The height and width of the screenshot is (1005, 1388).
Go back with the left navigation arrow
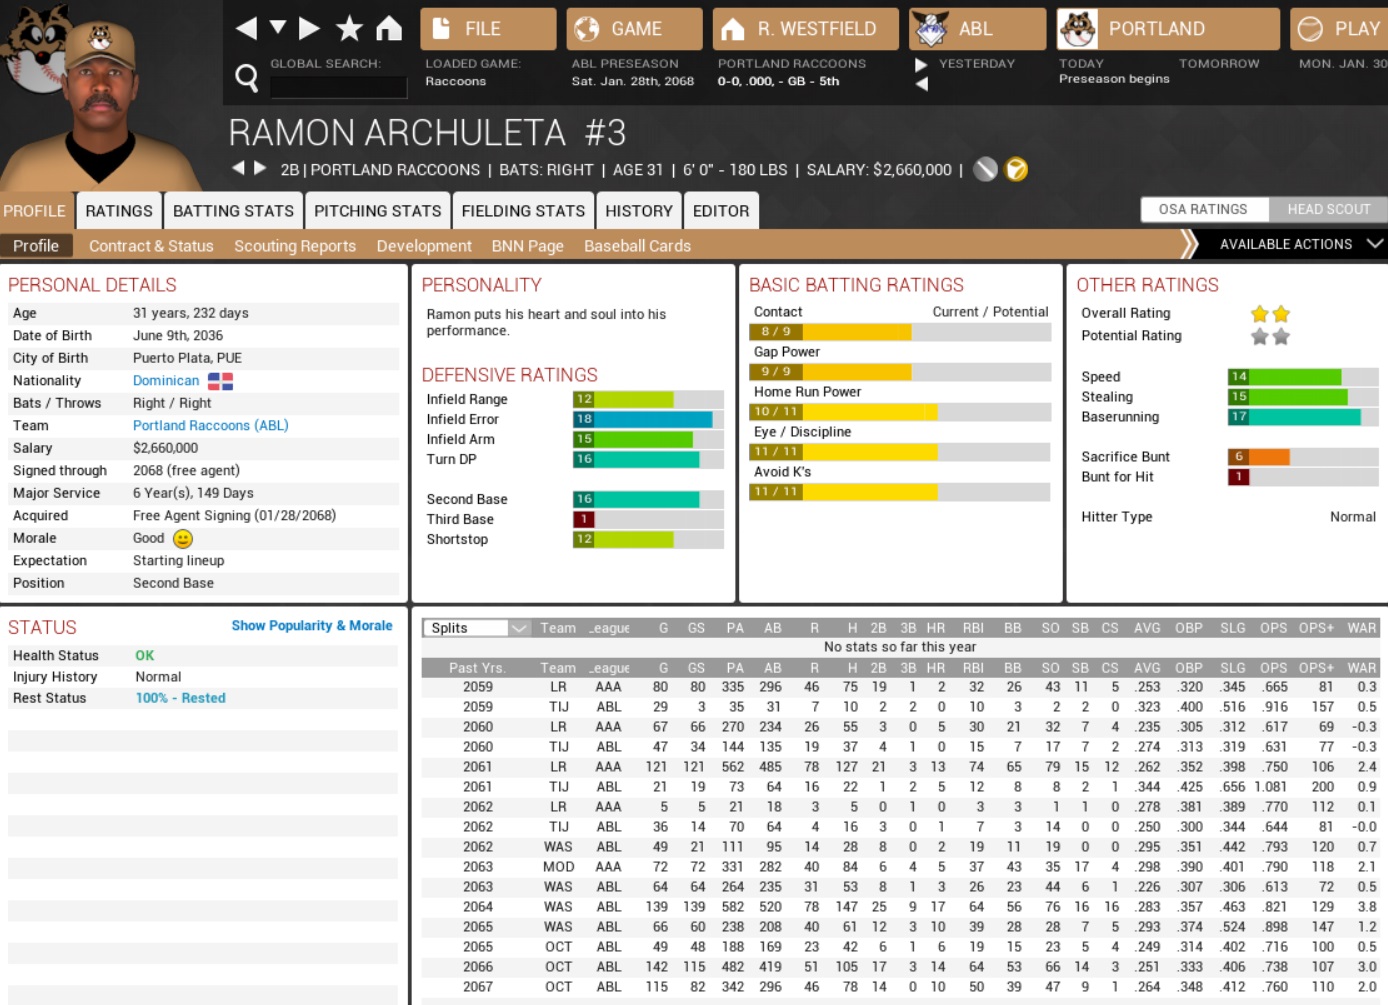pos(246,28)
